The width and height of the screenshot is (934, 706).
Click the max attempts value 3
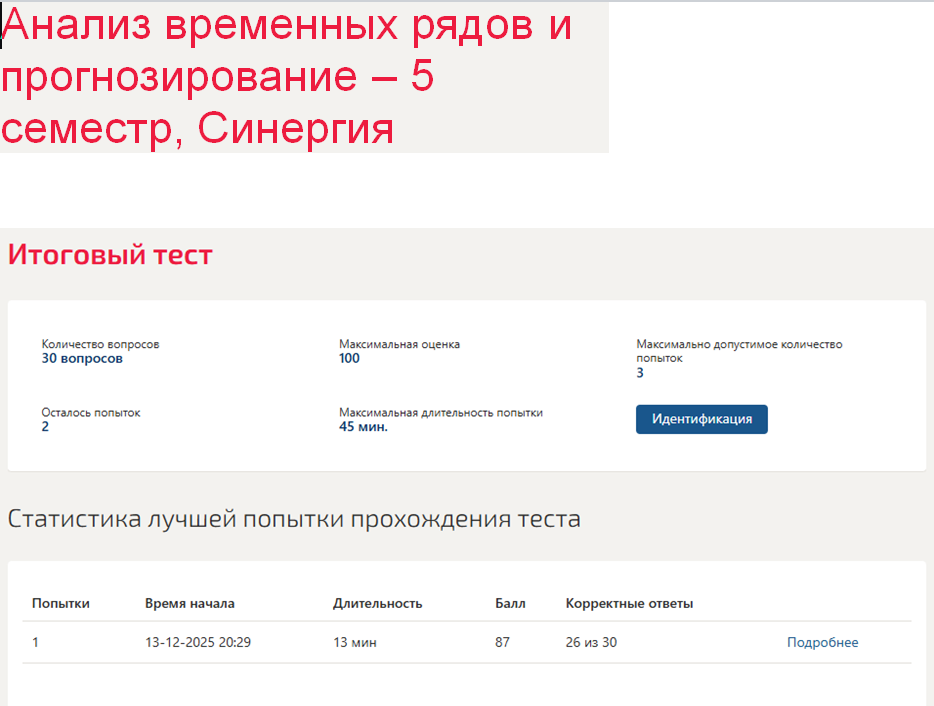click(640, 373)
